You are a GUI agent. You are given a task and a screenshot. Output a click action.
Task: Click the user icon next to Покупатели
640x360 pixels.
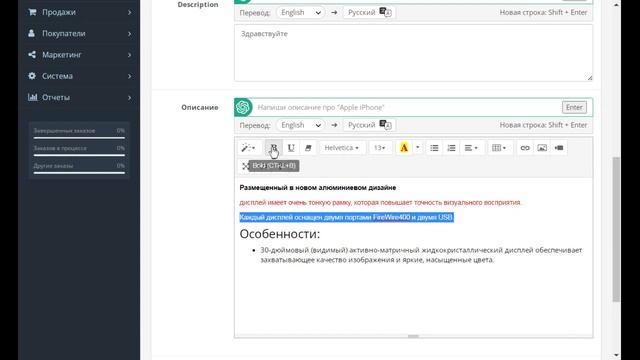(x=31, y=33)
